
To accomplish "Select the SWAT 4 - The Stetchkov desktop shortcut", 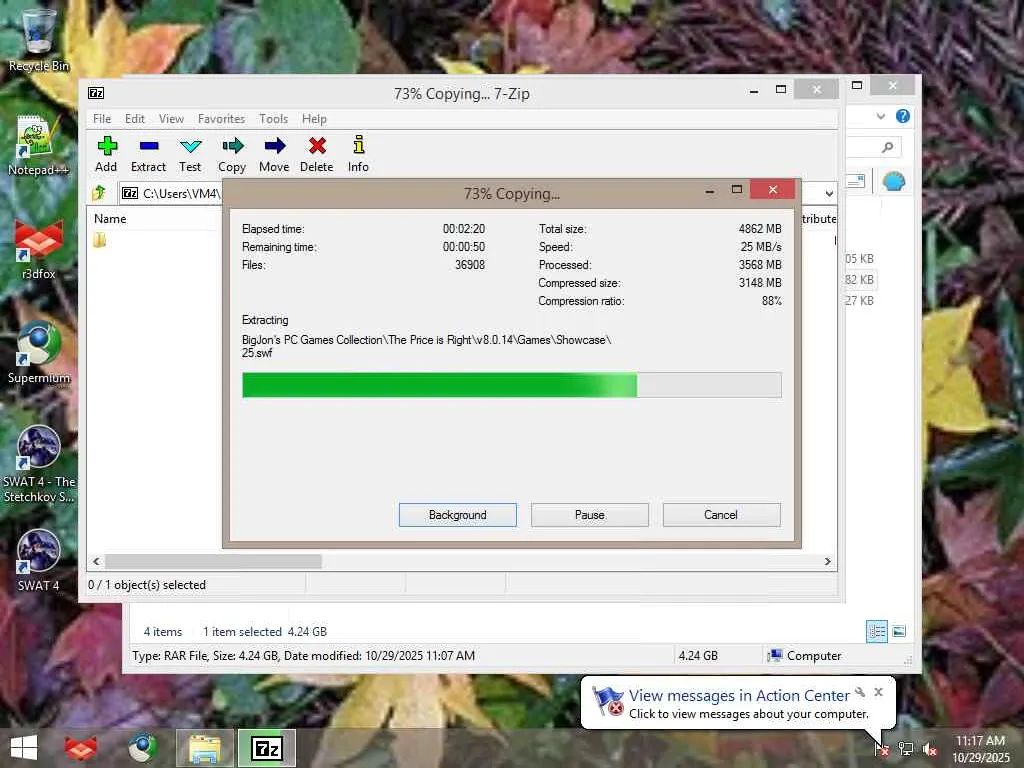I will coord(38,464).
